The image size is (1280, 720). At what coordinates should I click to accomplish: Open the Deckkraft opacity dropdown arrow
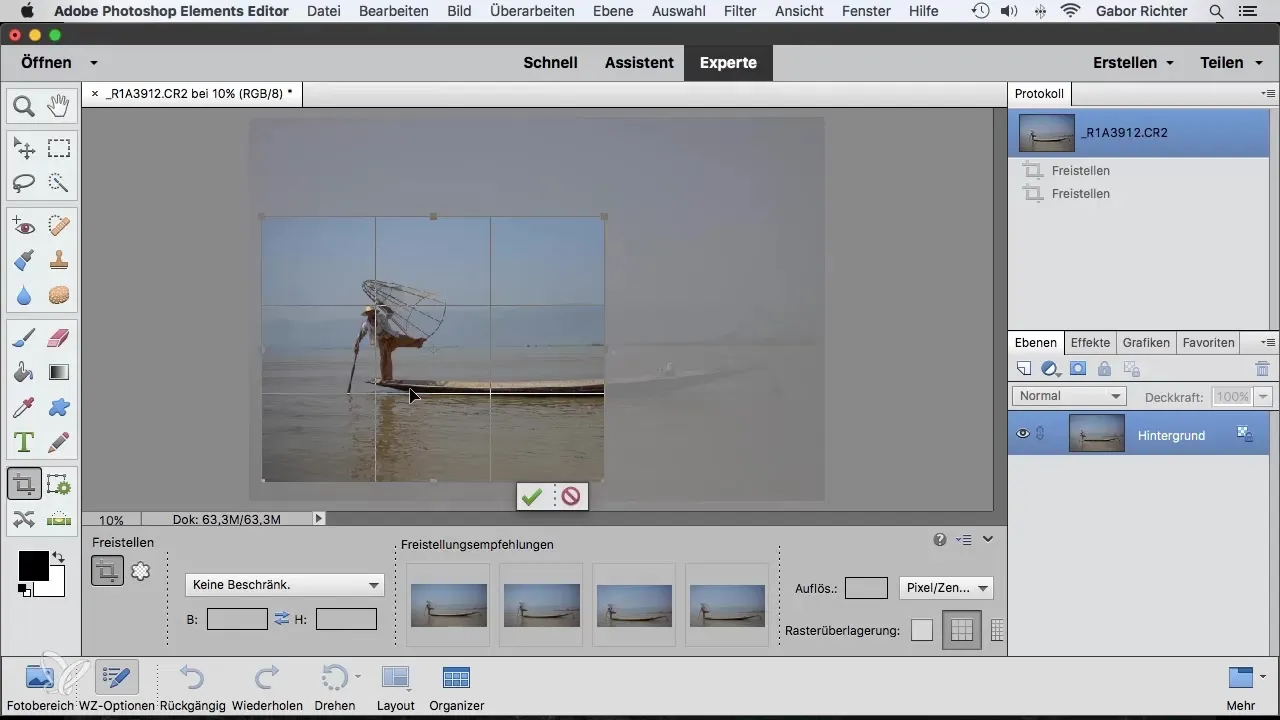(1263, 397)
